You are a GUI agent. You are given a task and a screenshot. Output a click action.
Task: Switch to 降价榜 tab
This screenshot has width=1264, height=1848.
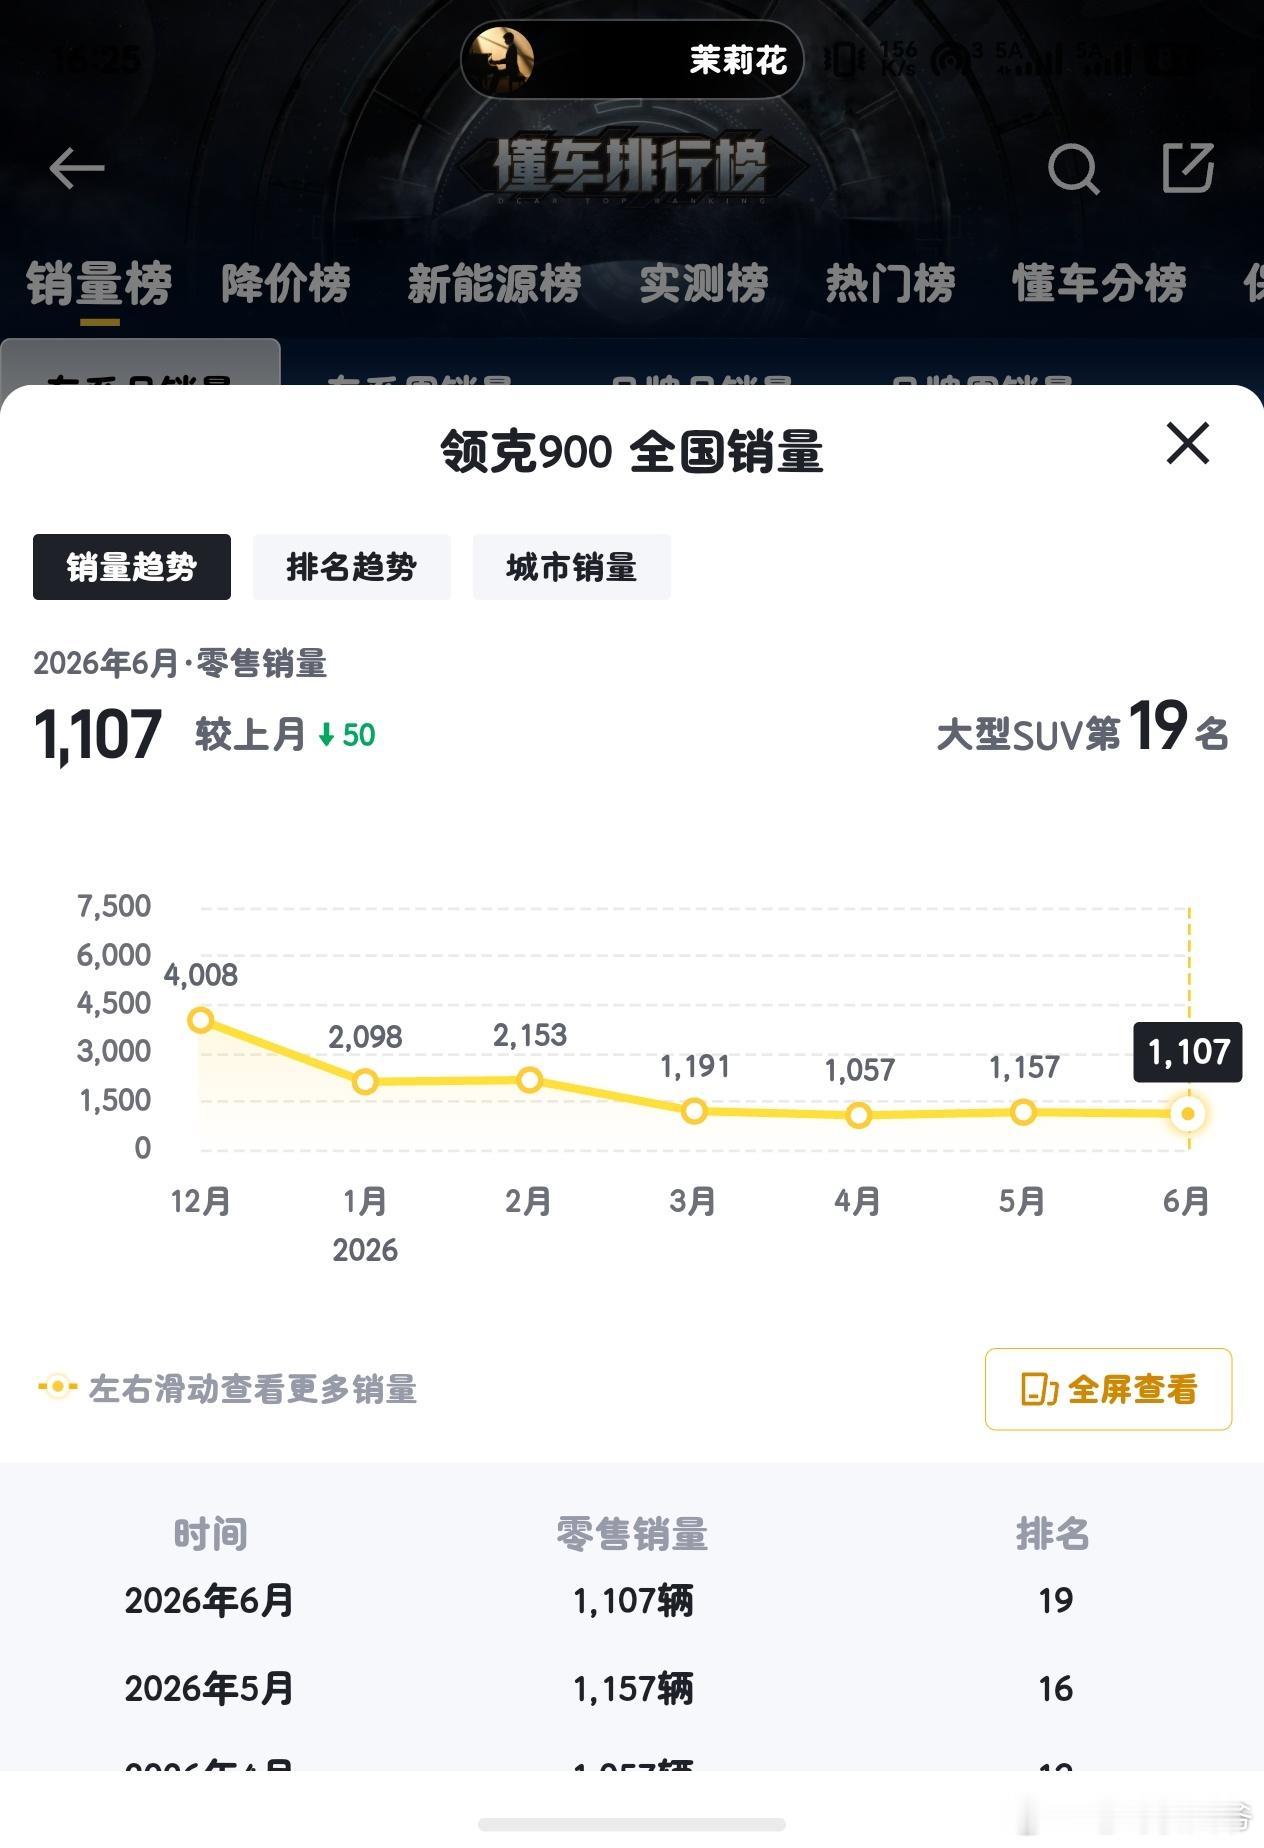tap(286, 284)
